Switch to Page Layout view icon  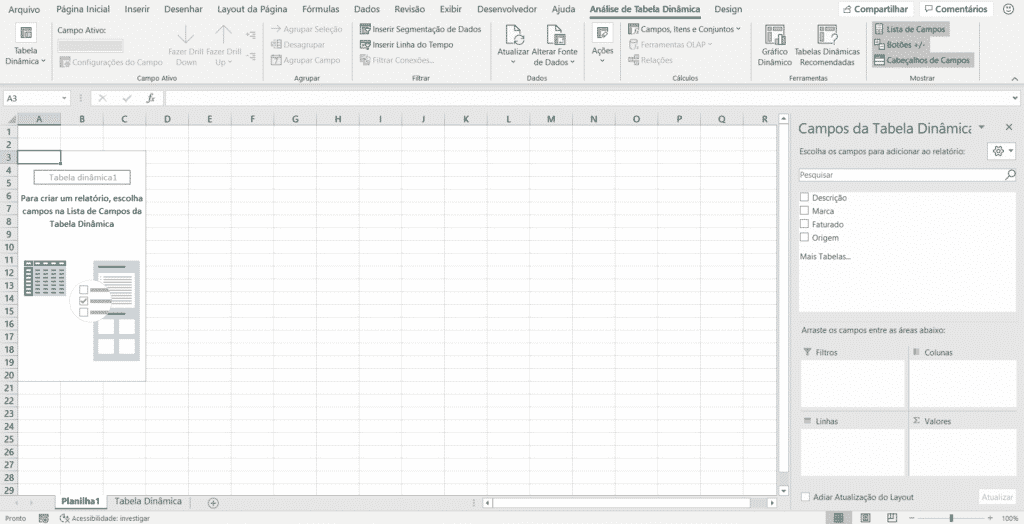coord(865,517)
